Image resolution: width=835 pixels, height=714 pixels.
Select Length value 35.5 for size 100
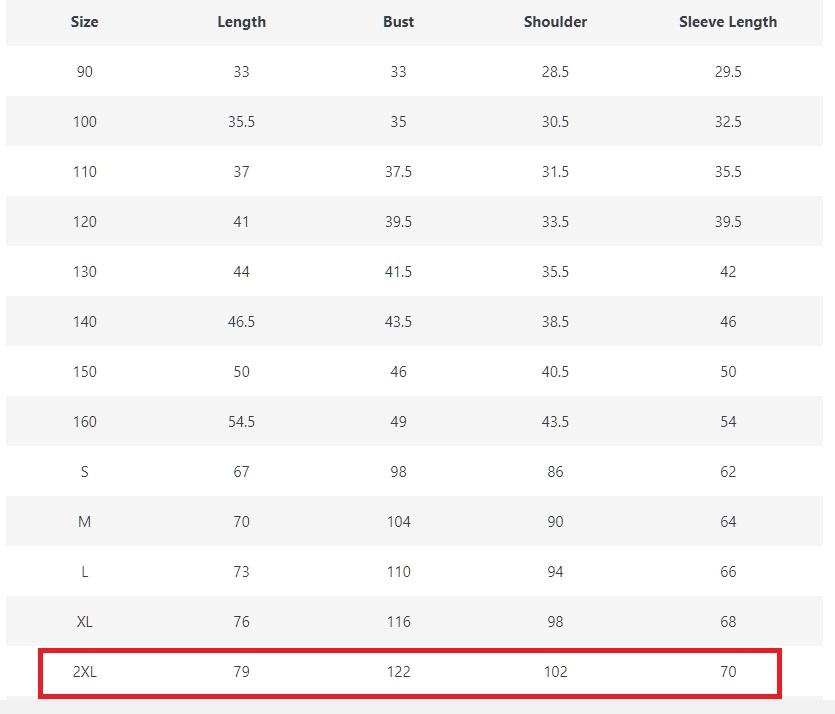(241, 122)
